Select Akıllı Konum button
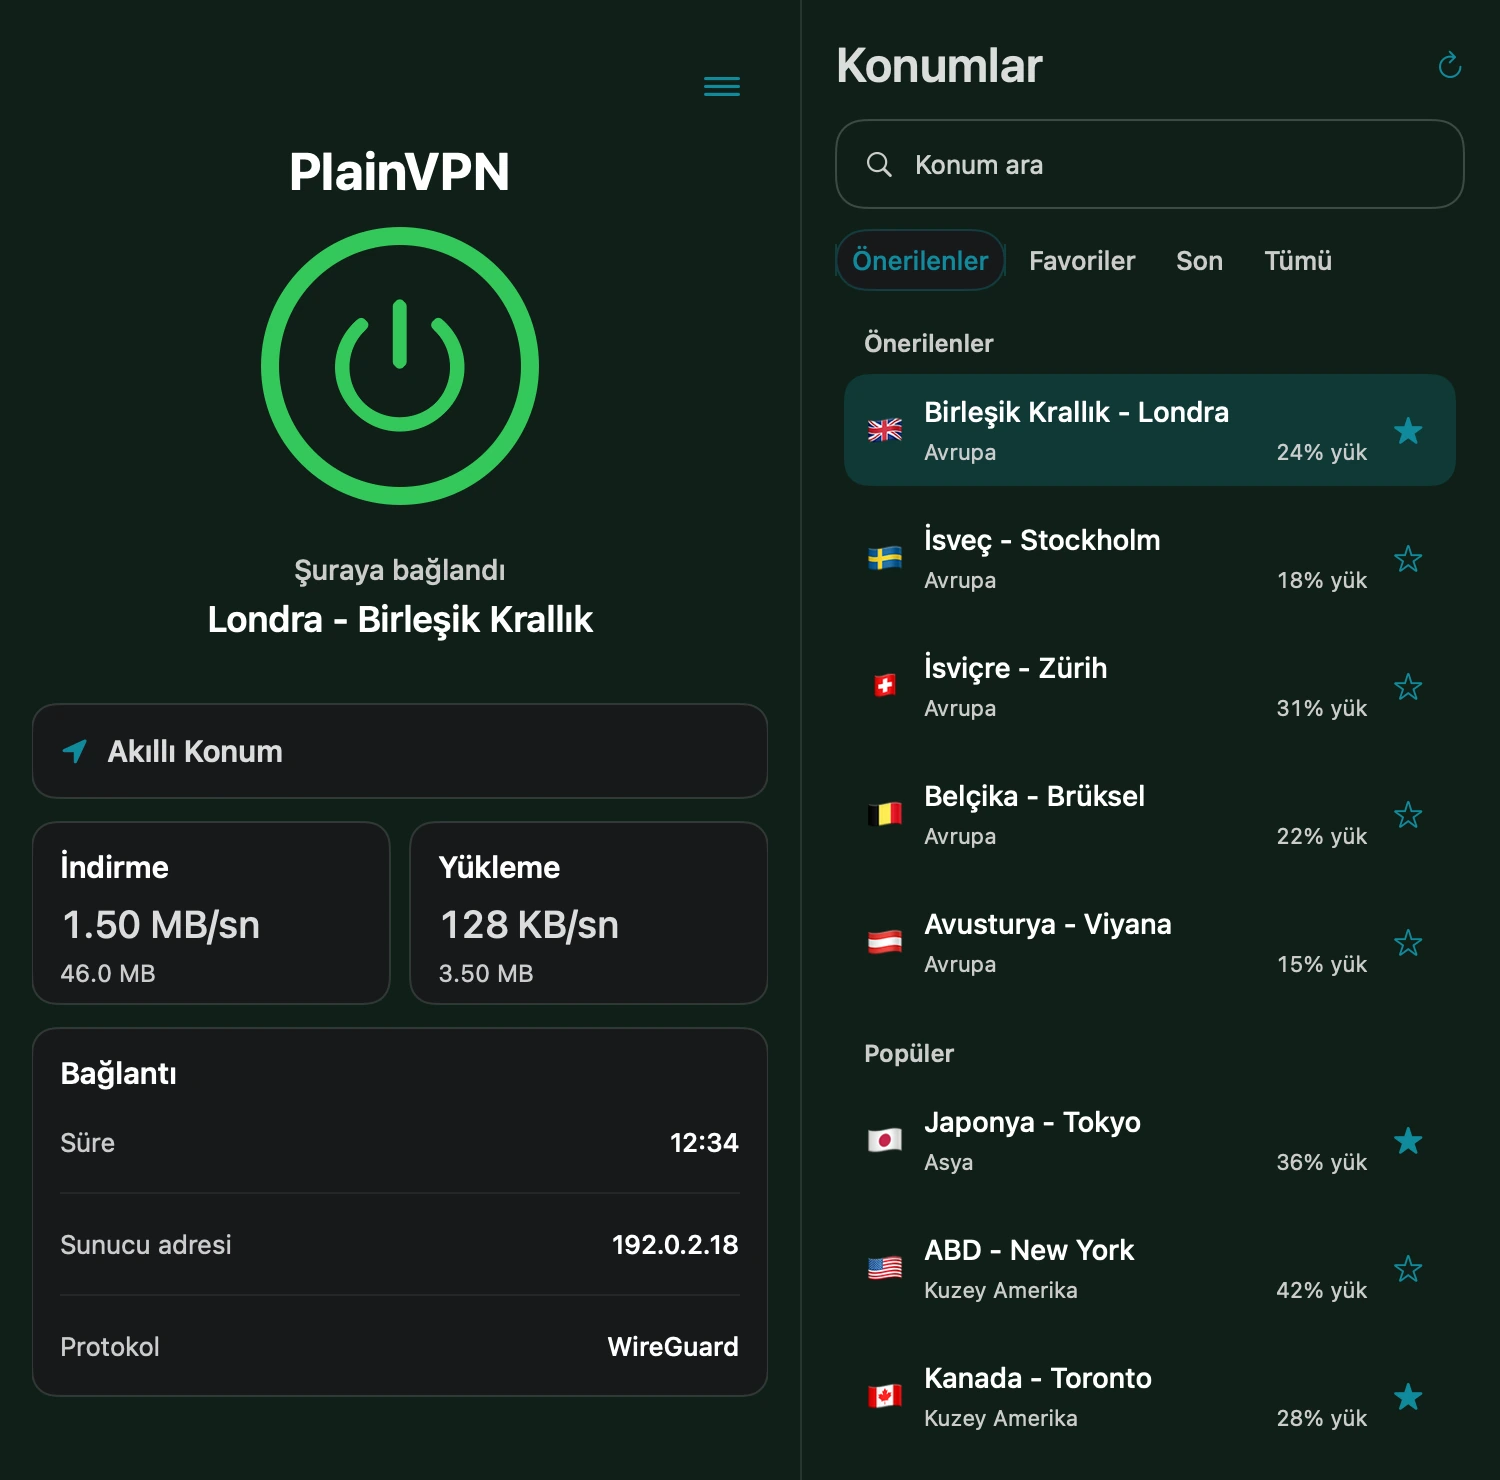 [400, 751]
